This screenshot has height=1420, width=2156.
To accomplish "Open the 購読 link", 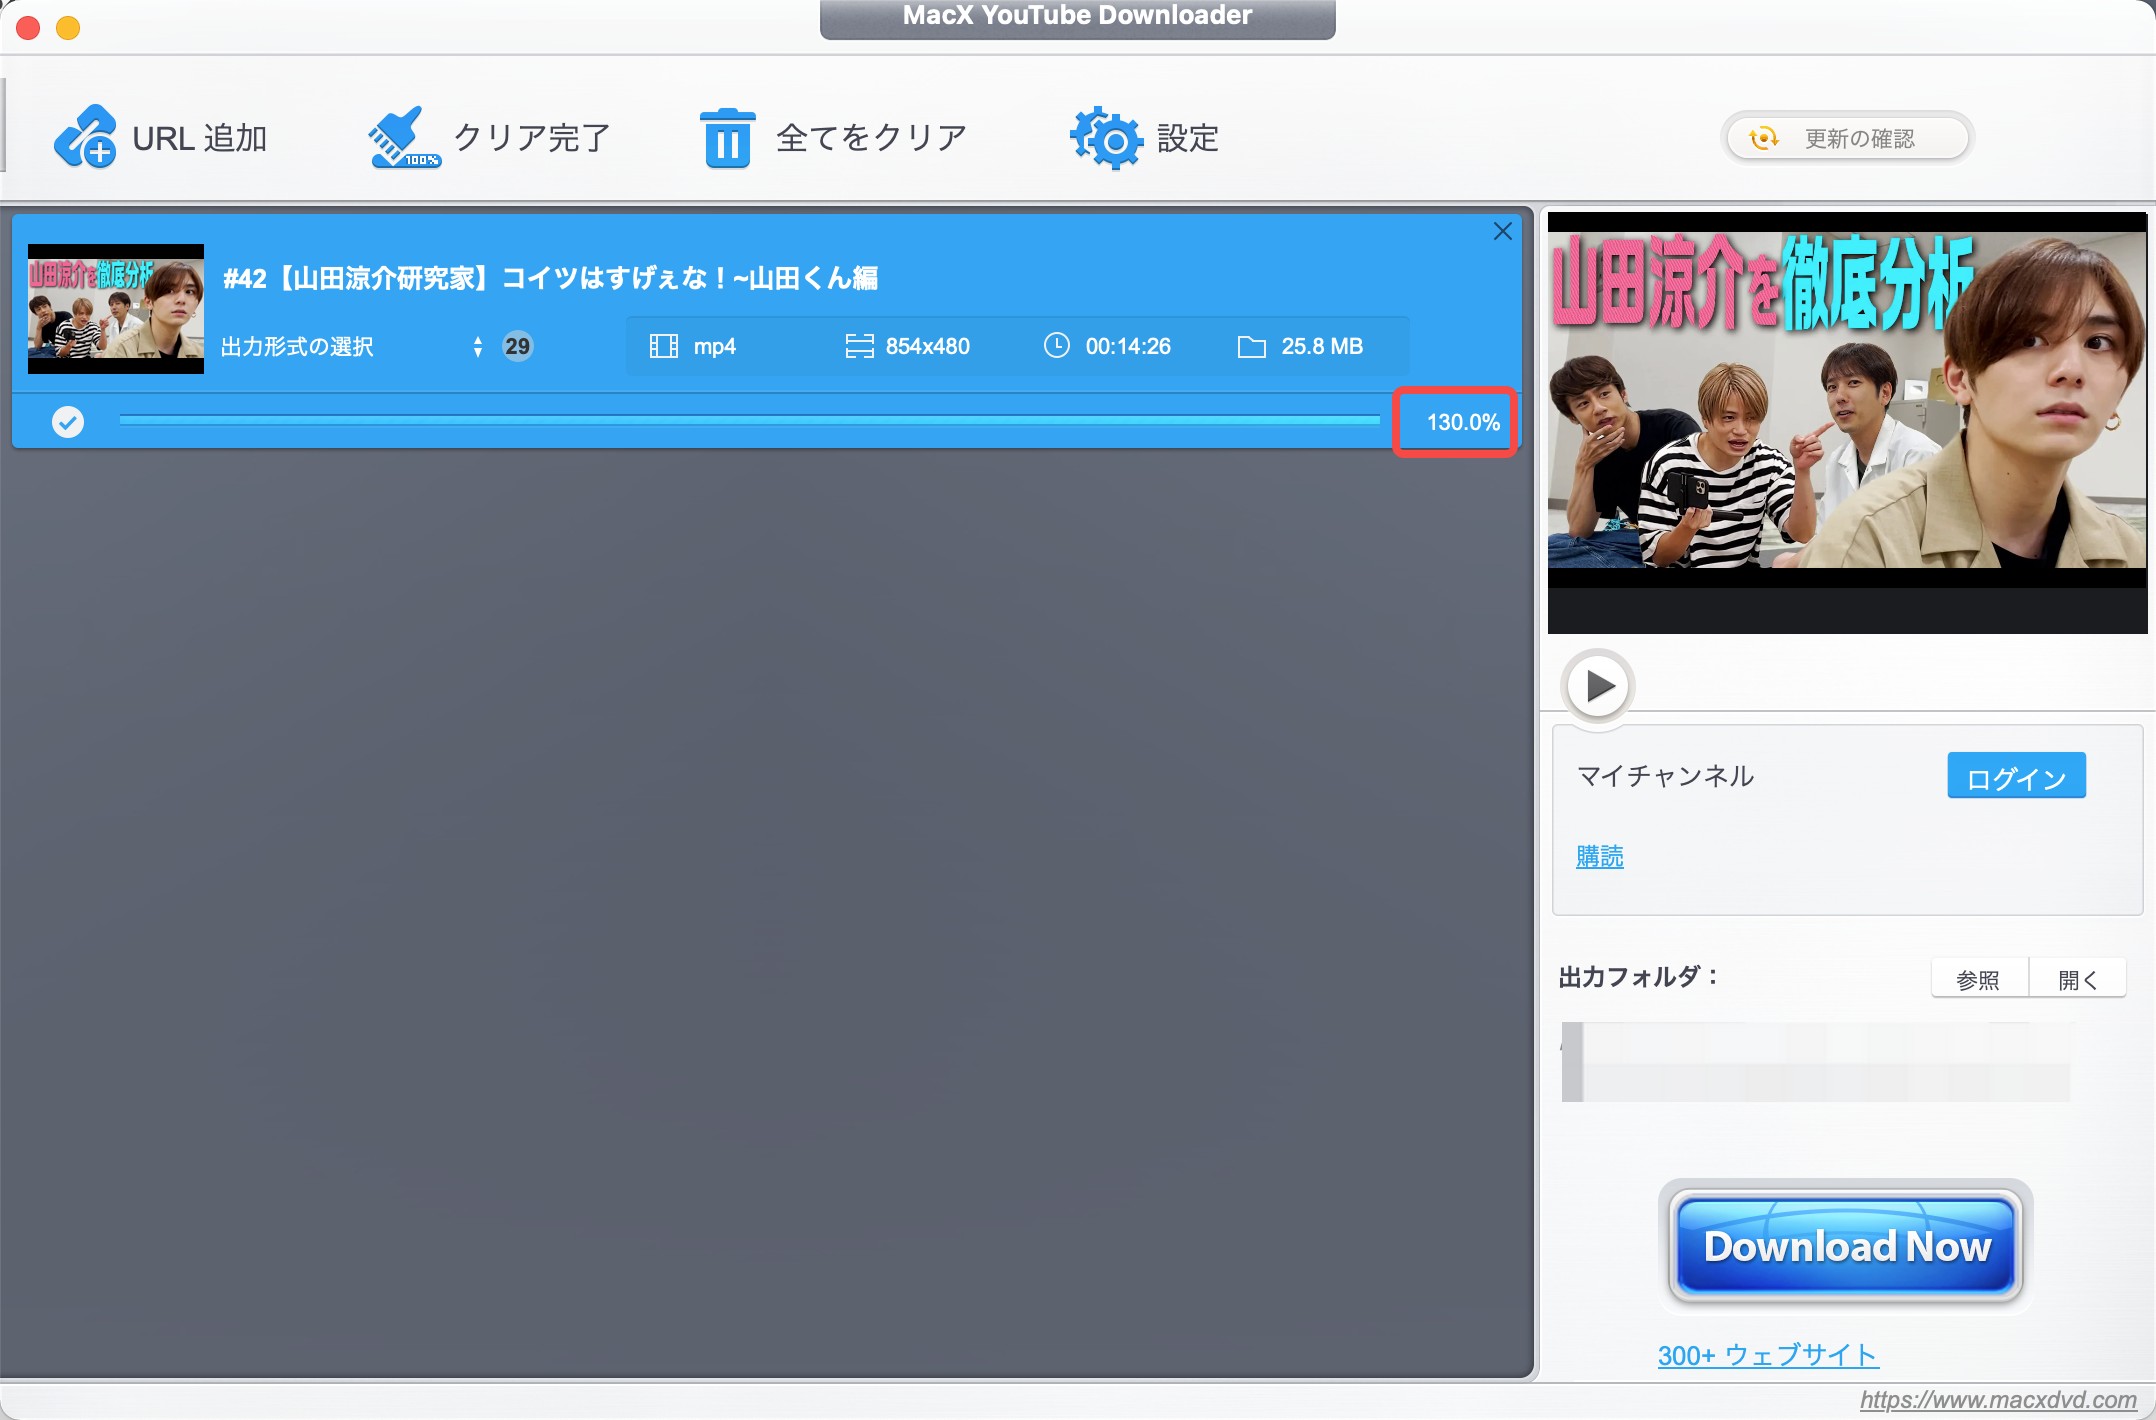I will pyautogui.click(x=1600, y=856).
